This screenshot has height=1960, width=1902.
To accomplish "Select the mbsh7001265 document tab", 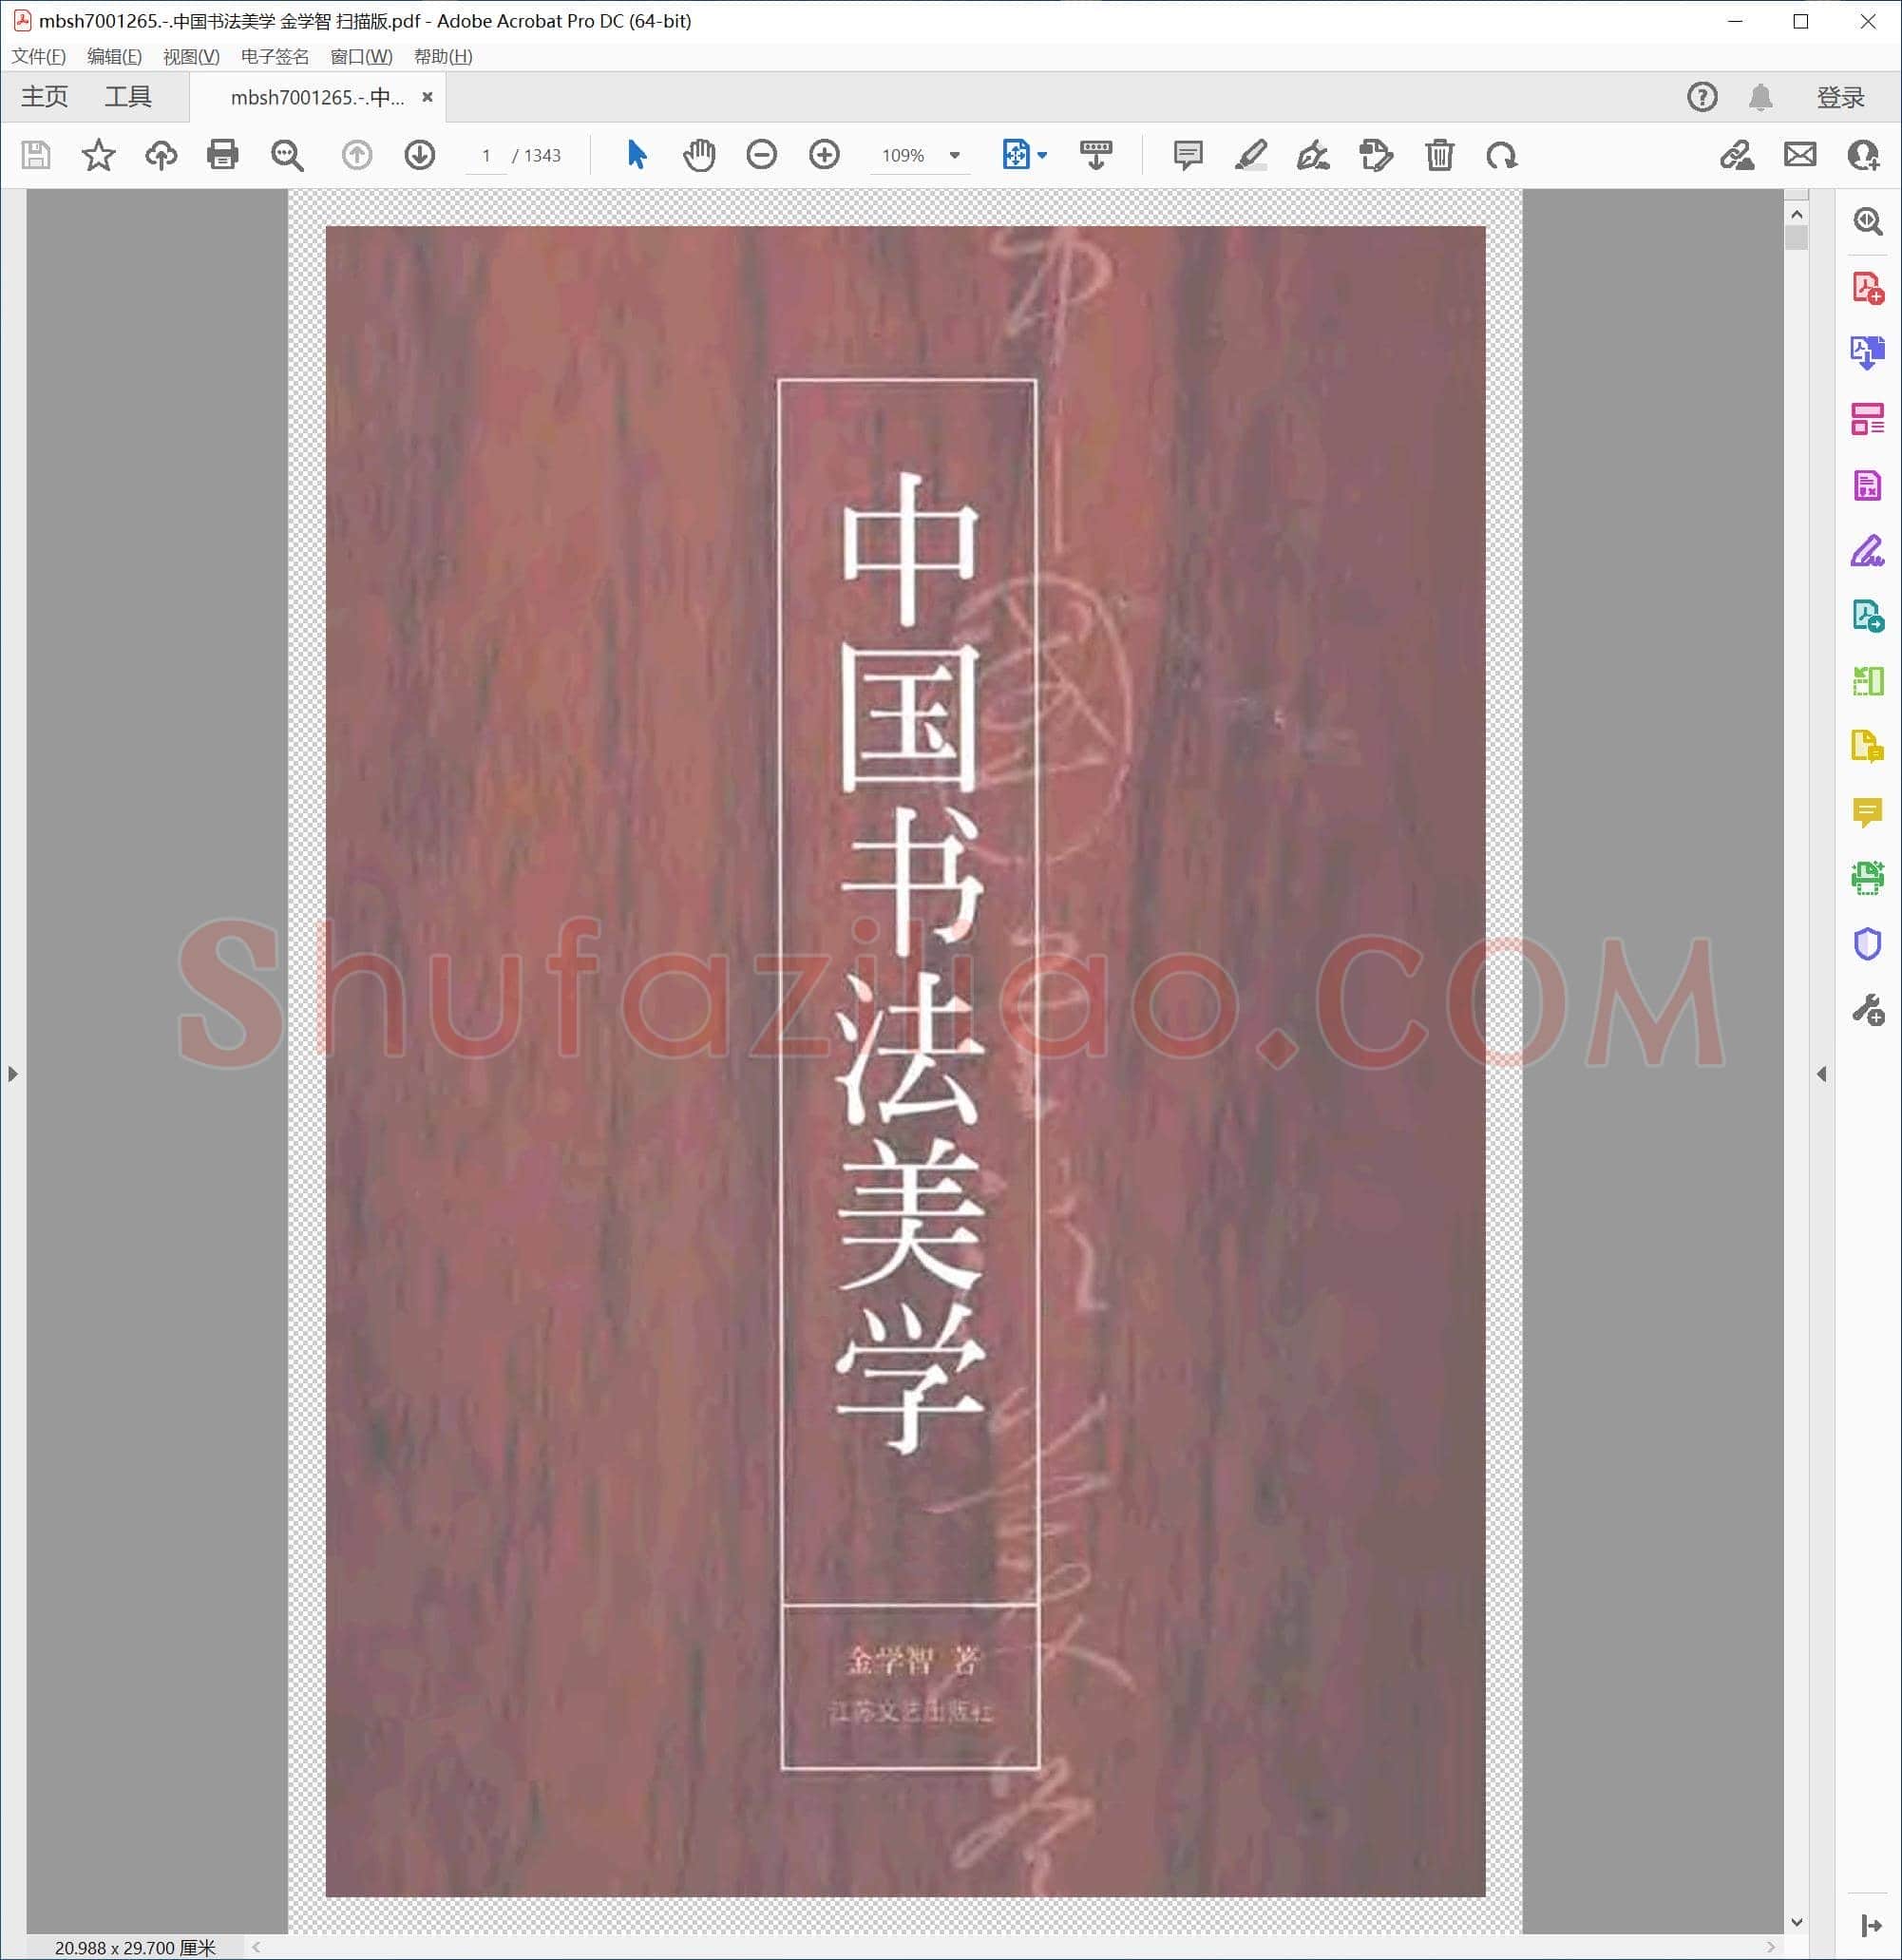I will coord(317,97).
